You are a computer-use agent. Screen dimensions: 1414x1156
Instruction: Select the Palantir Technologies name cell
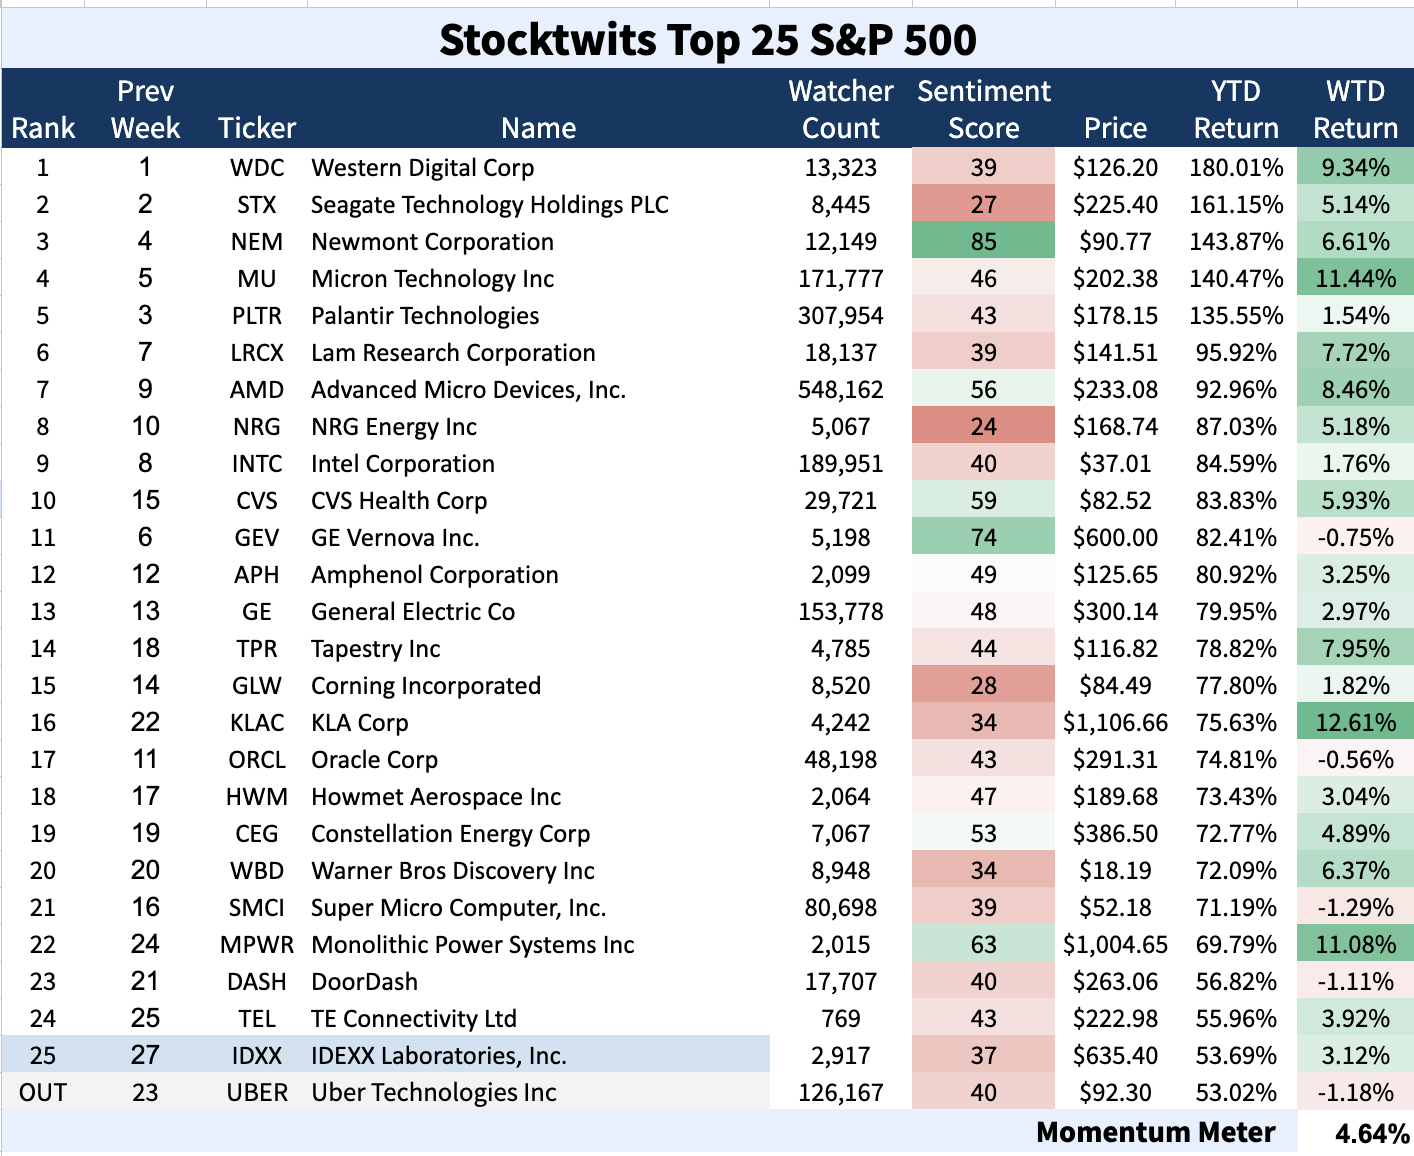425,316
